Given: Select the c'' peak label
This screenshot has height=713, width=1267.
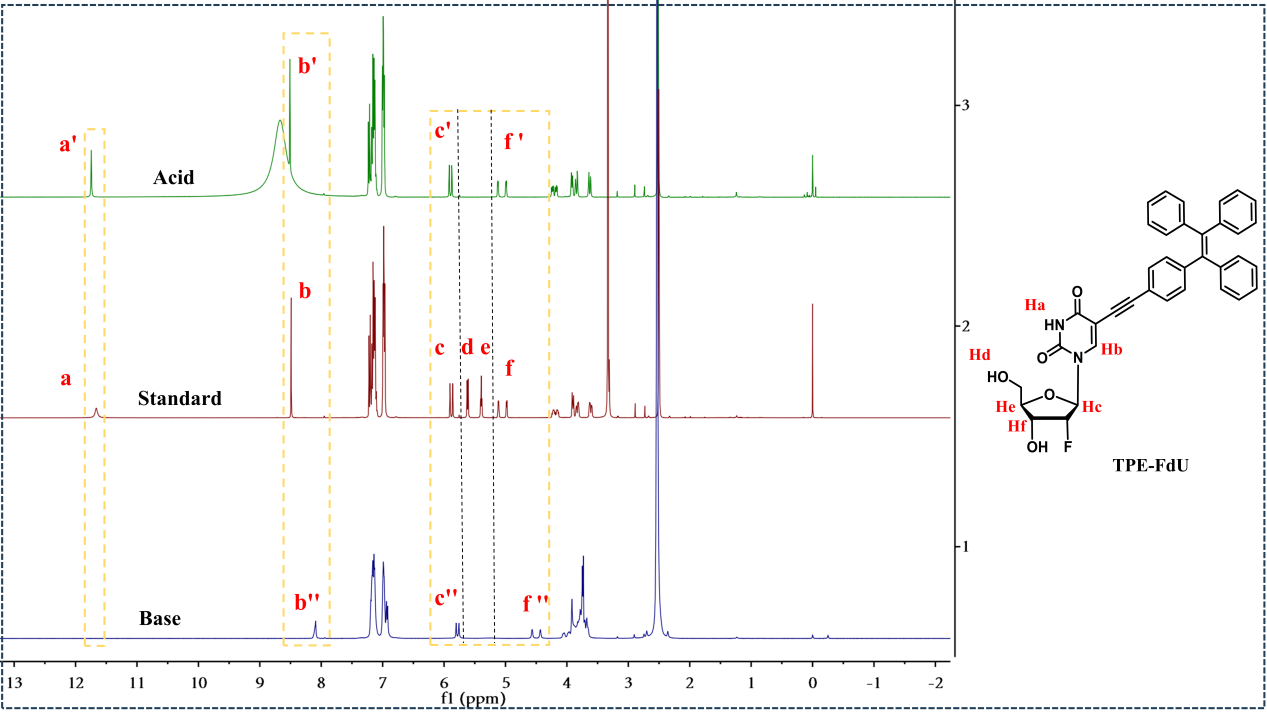Looking at the screenshot, I should point(445,597).
